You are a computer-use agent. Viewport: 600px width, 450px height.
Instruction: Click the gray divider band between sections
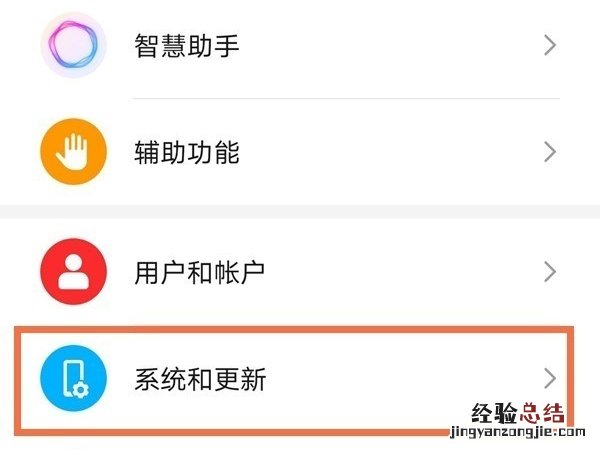click(300, 212)
